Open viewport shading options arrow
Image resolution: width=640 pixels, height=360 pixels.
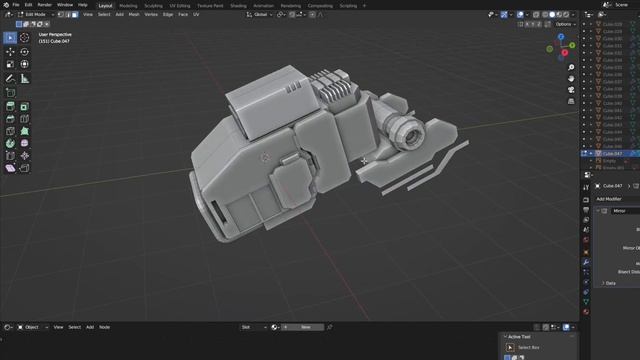(x=573, y=14)
